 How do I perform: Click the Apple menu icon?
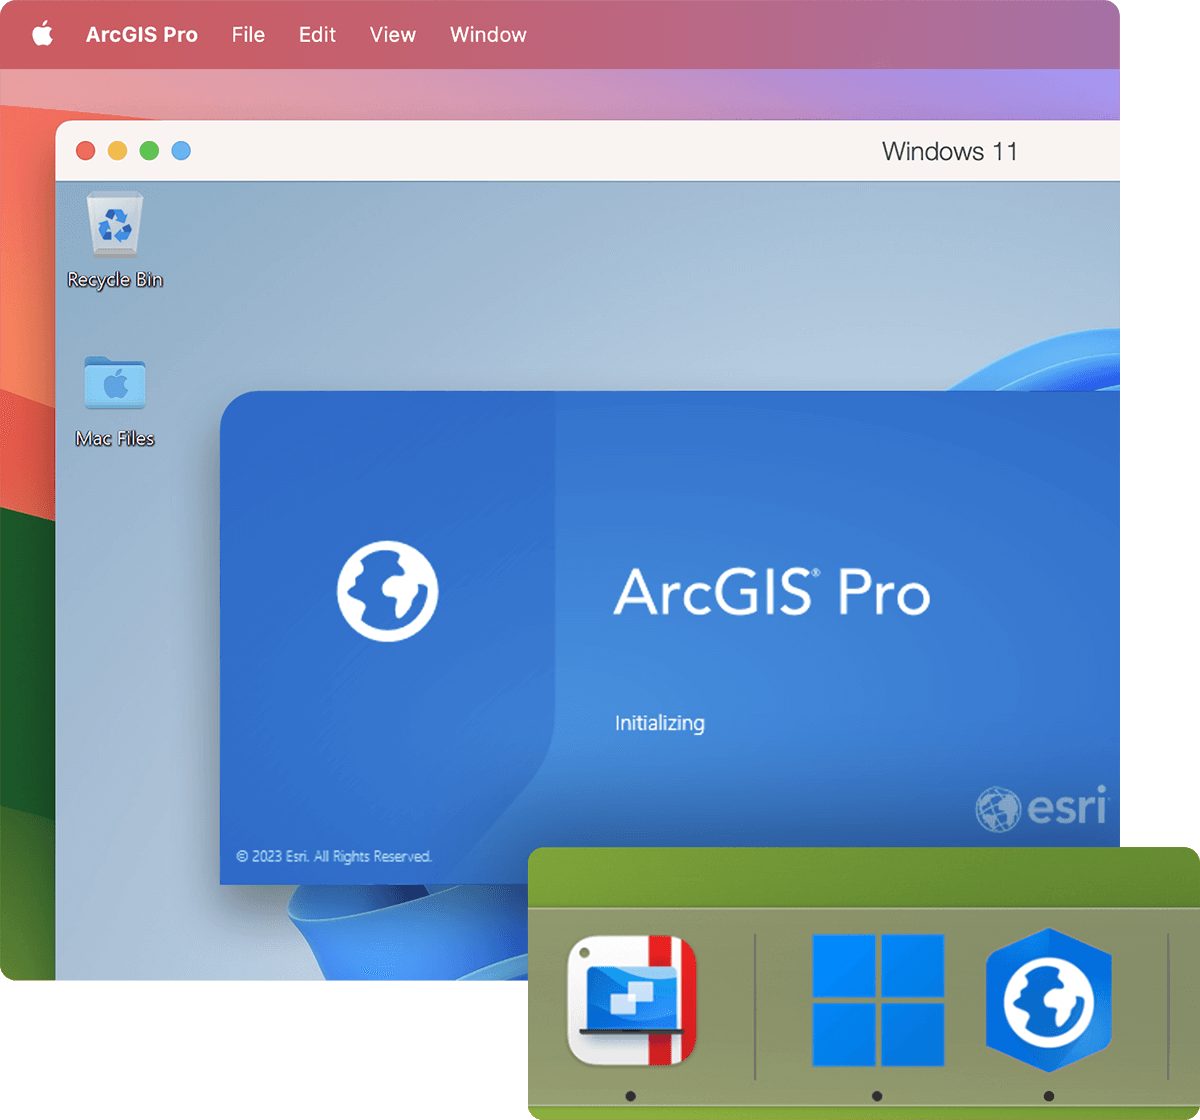click(x=41, y=34)
